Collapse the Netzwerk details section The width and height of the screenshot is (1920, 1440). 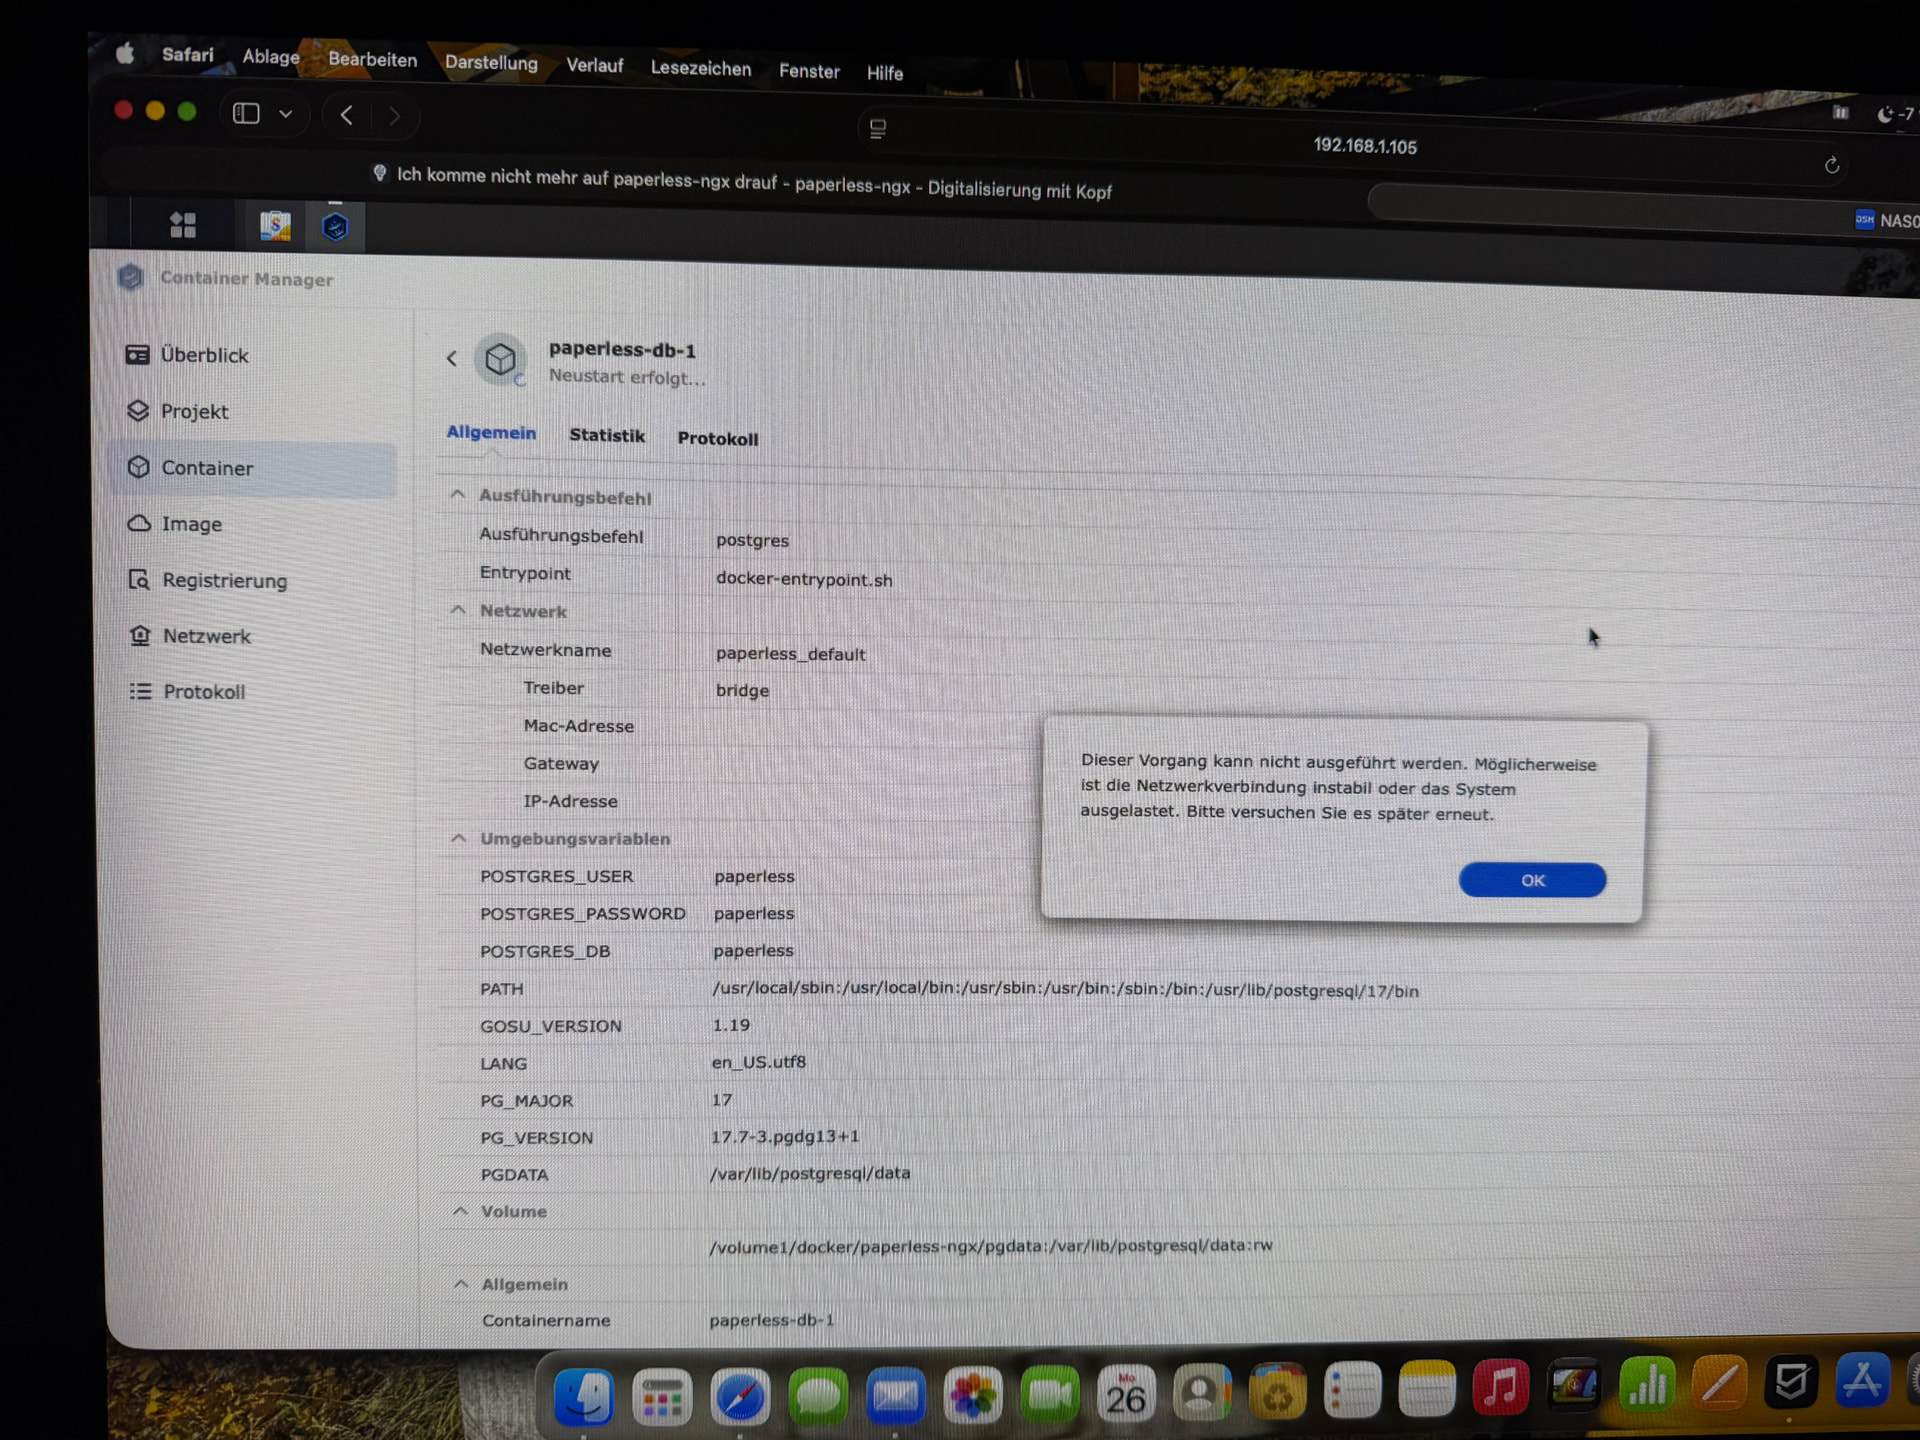click(x=458, y=610)
